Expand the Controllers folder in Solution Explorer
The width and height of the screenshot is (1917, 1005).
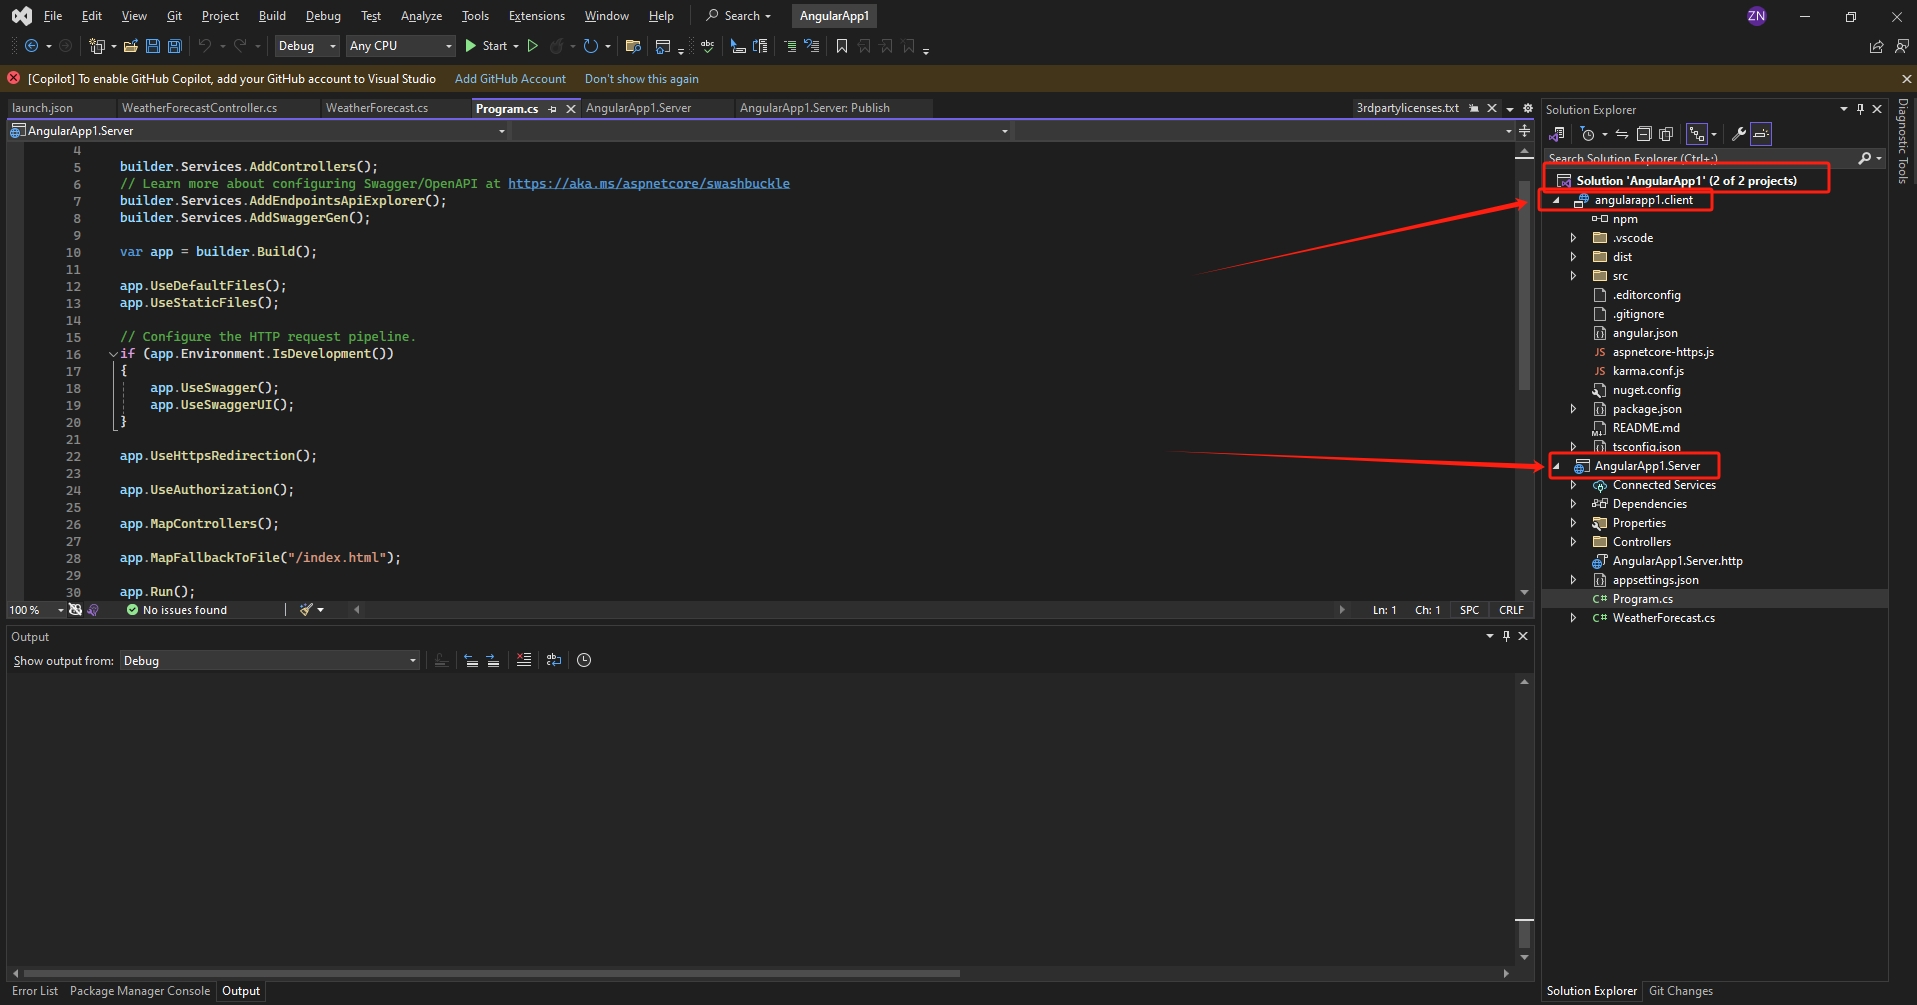click(x=1573, y=542)
